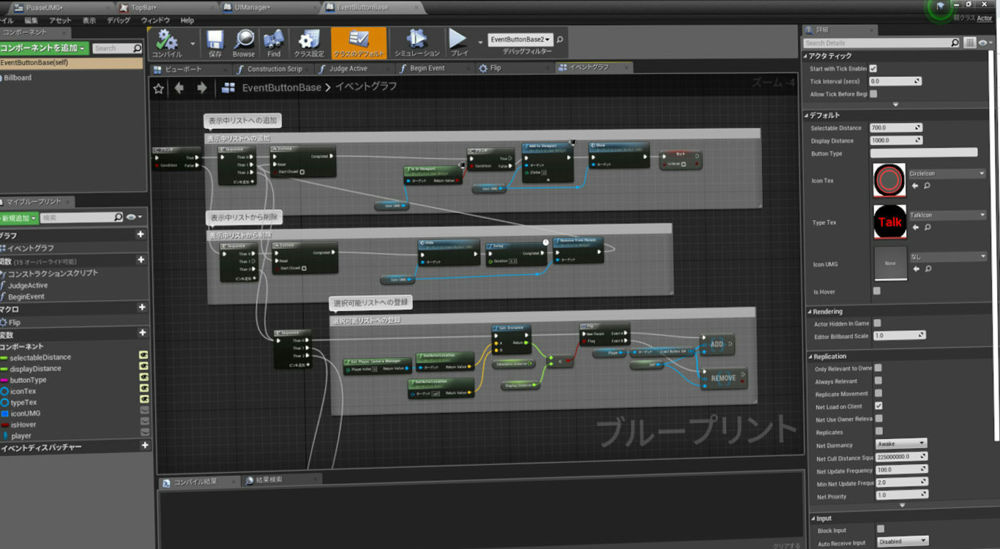
Task: Click the Compile (コンパイル) toolbar icon
Action: pos(167,40)
